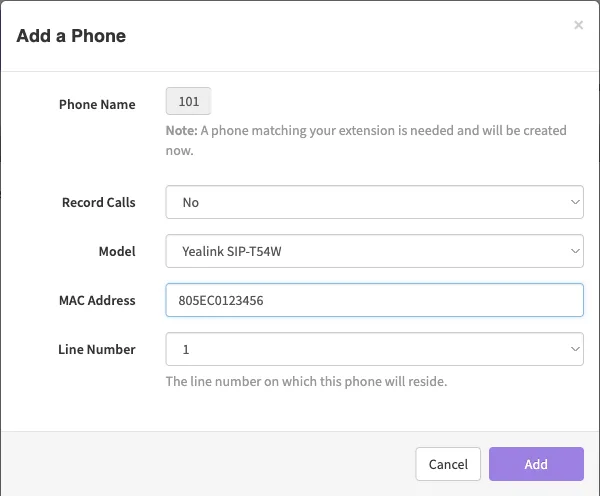Click the MAC Address input field
This screenshot has width=600, height=496.
coord(374,300)
